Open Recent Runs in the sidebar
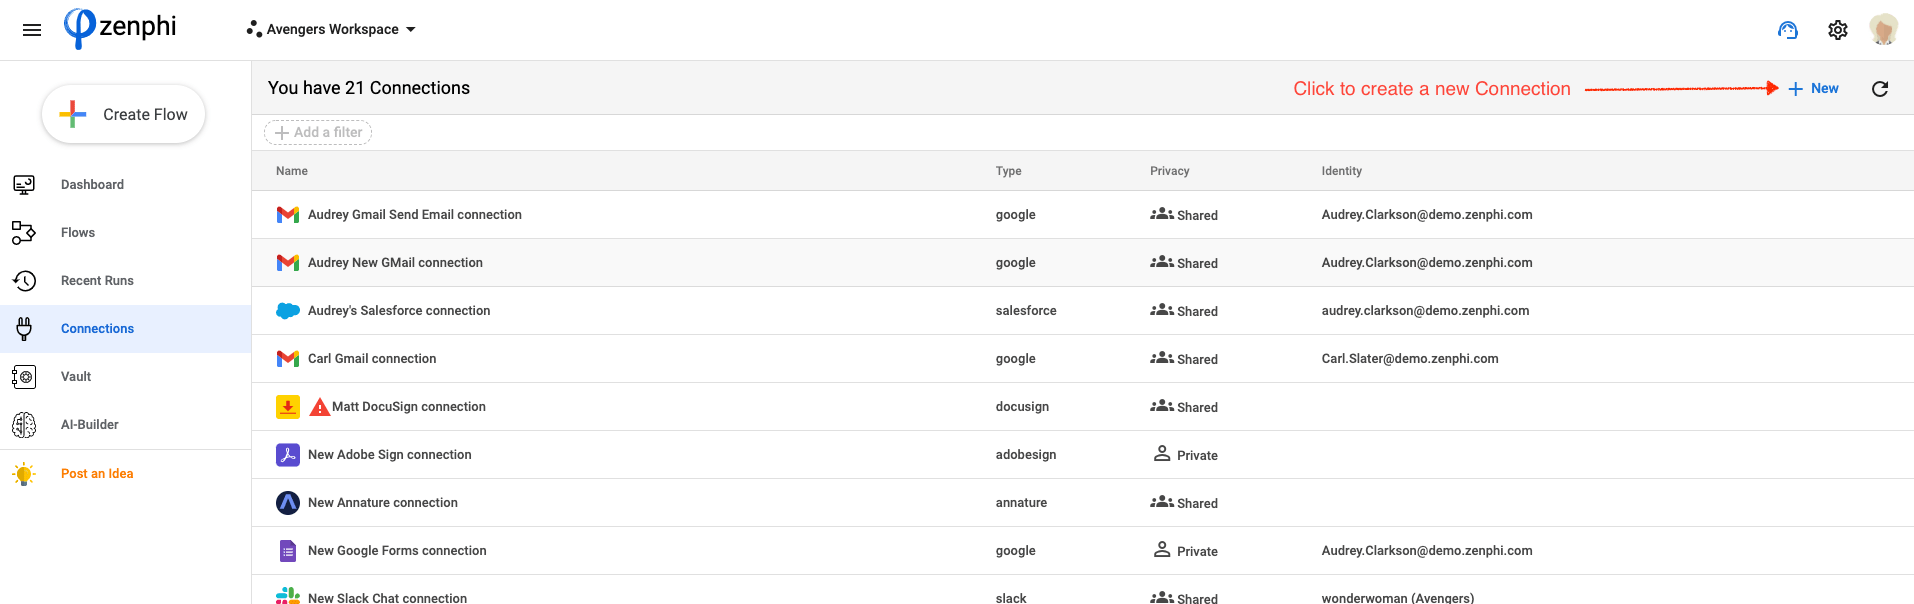Screen dimensions: 1914x604 pyautogui.click(x=97, y=280)
